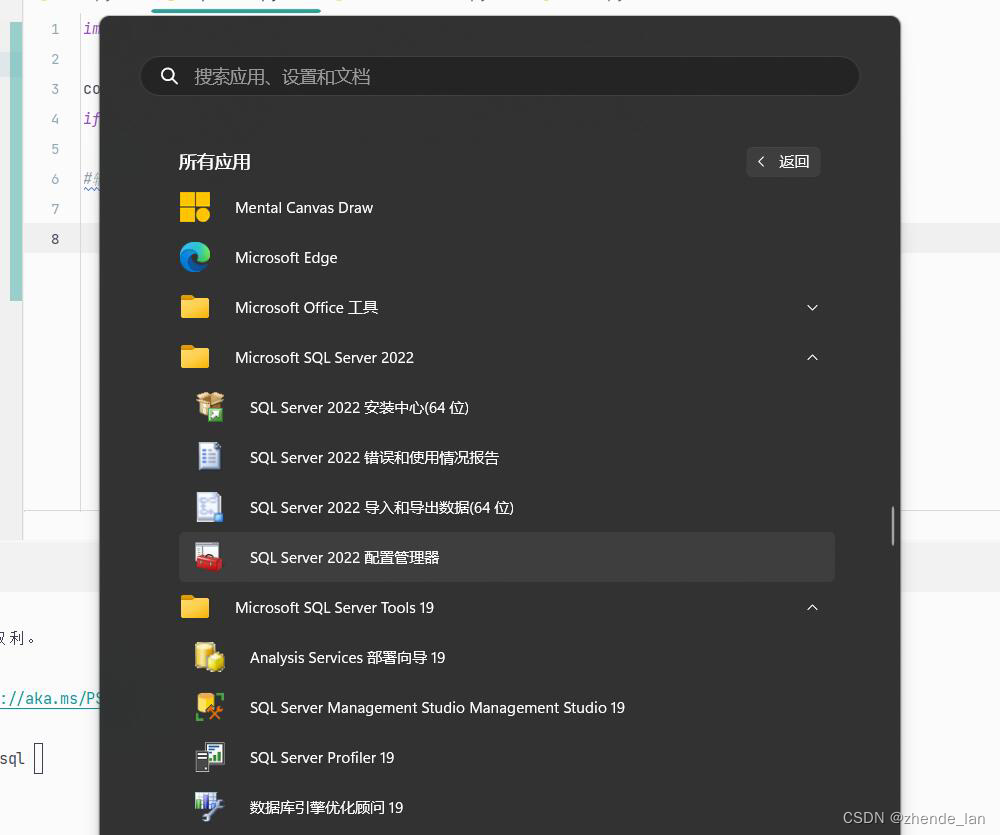Click the search magnifier icon
The image size is (1000, 835).
coord(169,77)
